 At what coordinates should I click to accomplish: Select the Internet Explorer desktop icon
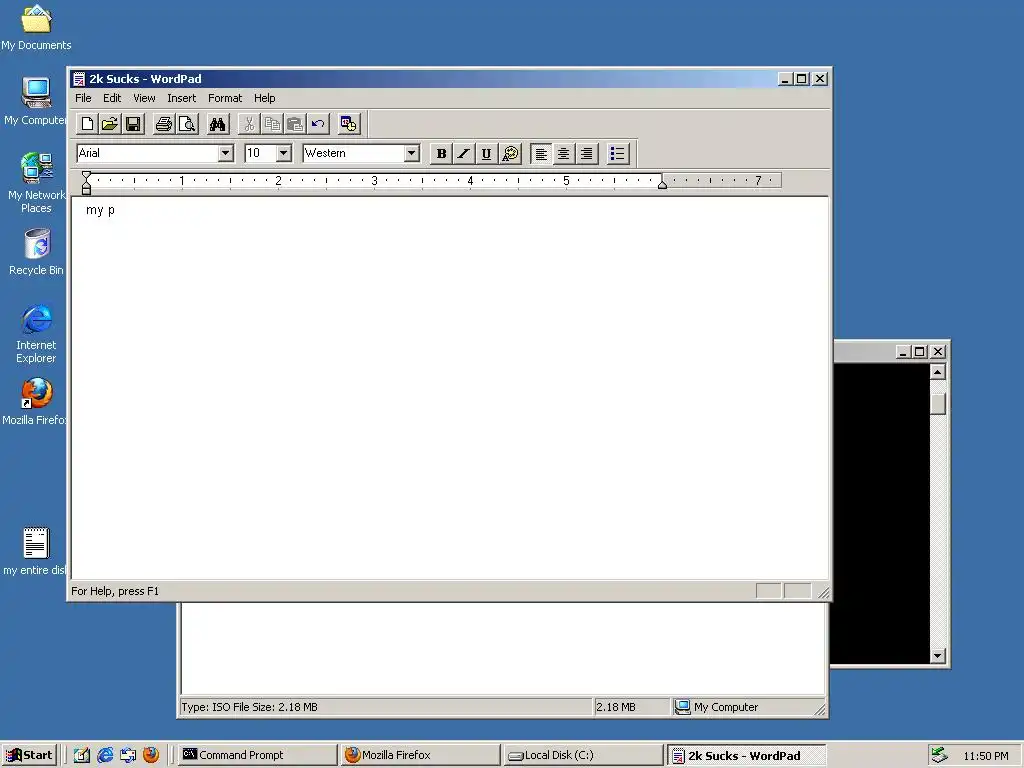click(36, 333)
